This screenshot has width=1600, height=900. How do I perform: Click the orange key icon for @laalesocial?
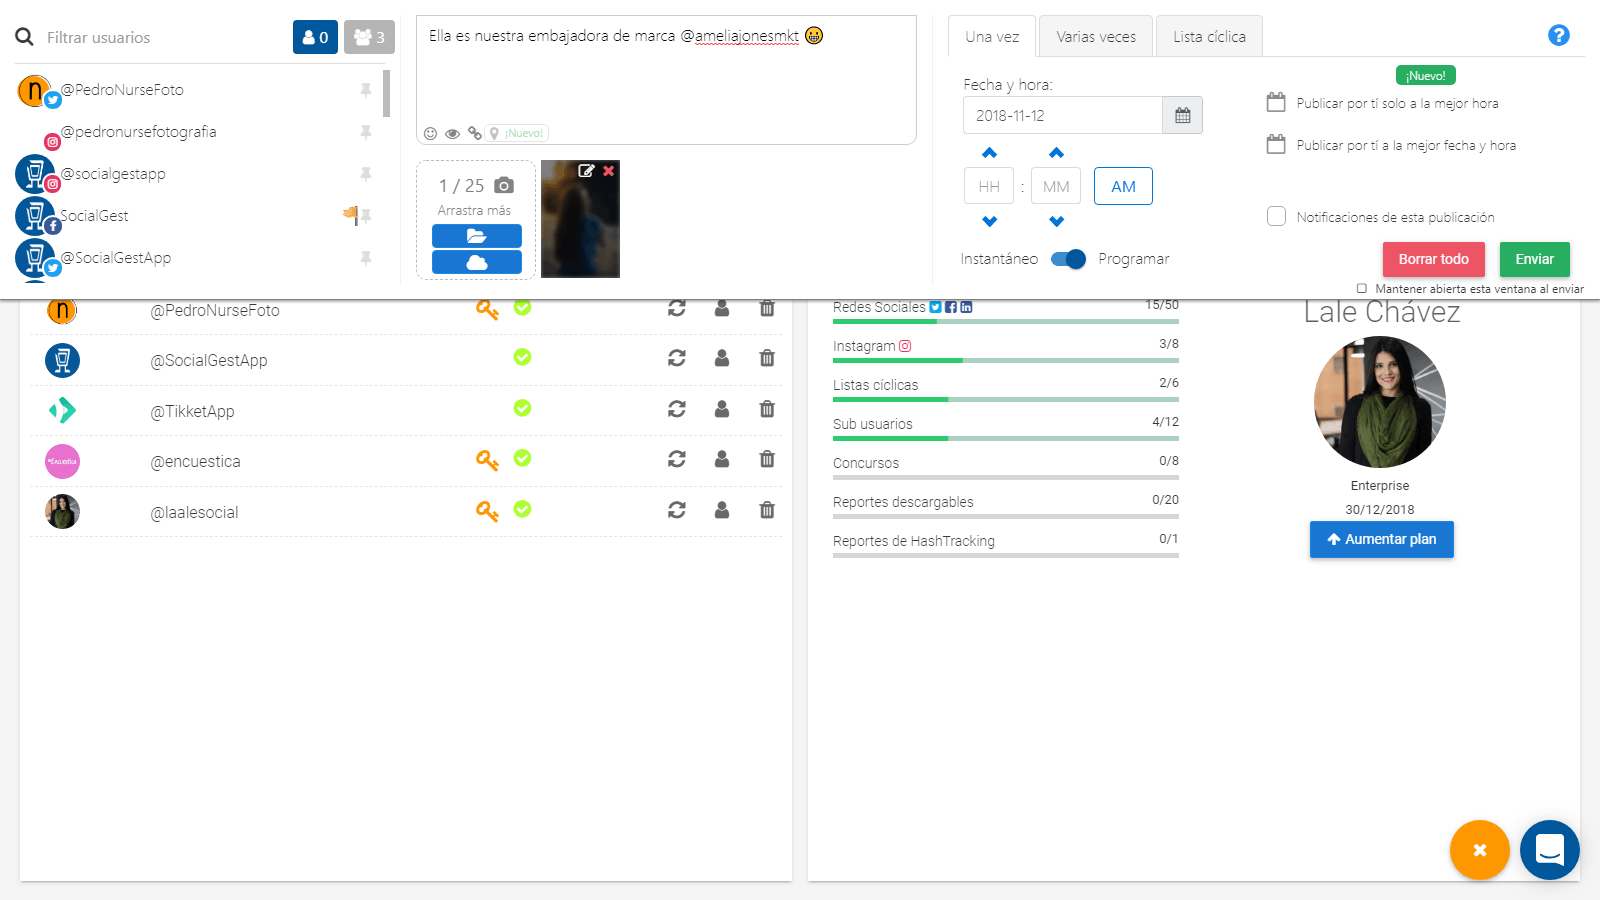tap(487, 511)
